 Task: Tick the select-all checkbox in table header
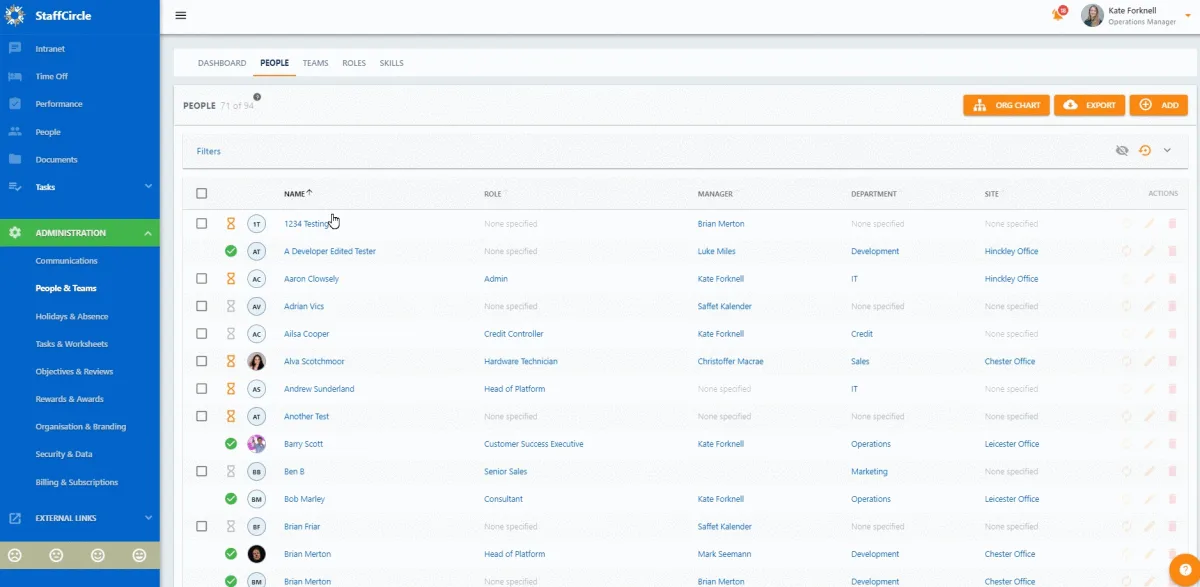(x=202, y=194)
